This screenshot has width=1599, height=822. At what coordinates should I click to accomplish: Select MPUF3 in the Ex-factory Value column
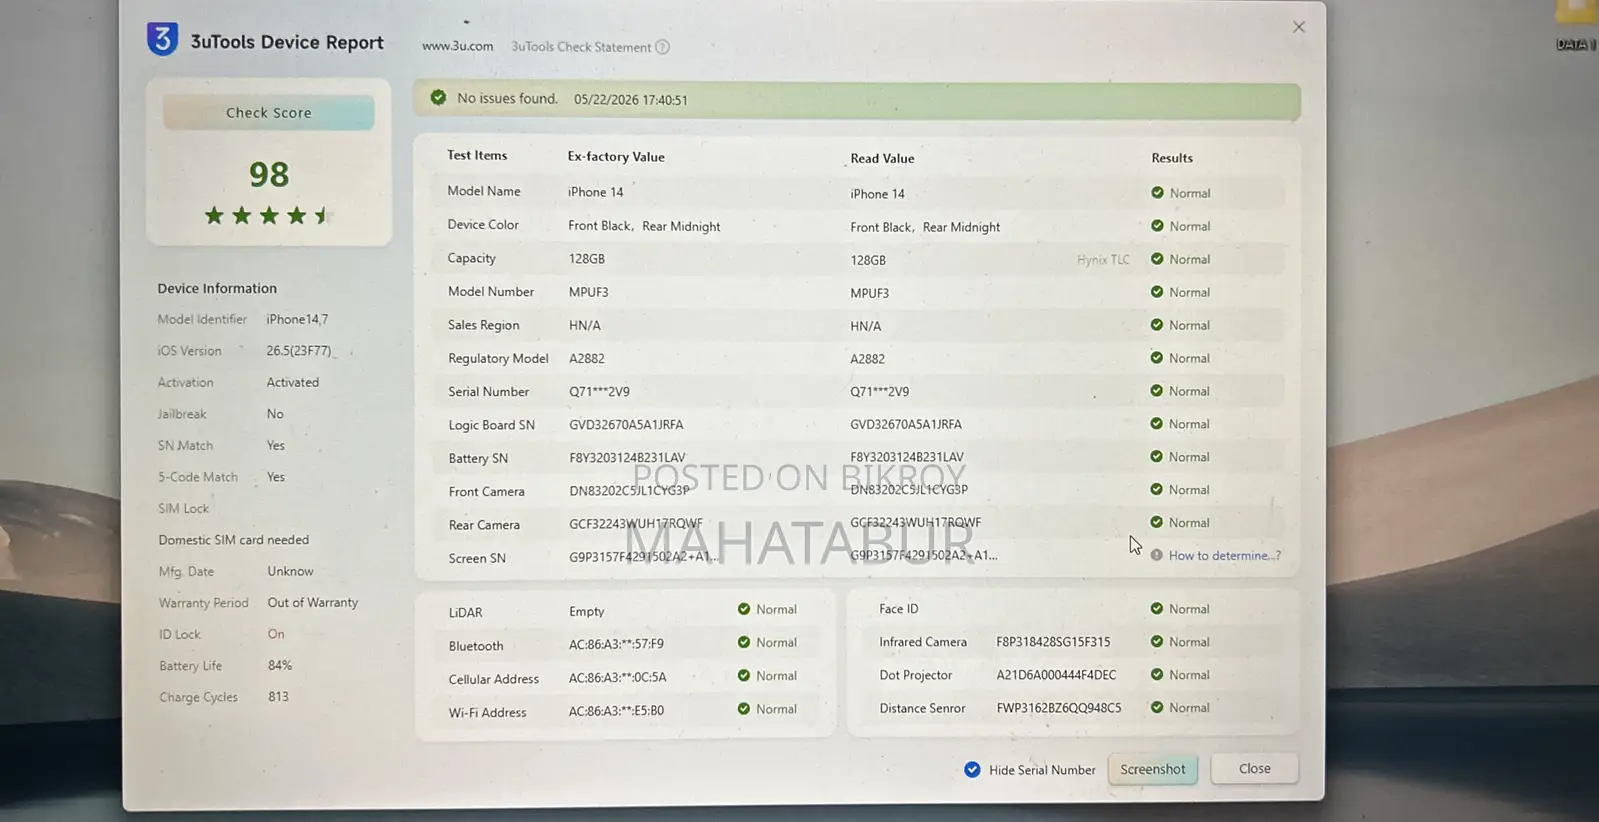click(x=589, y=292)
